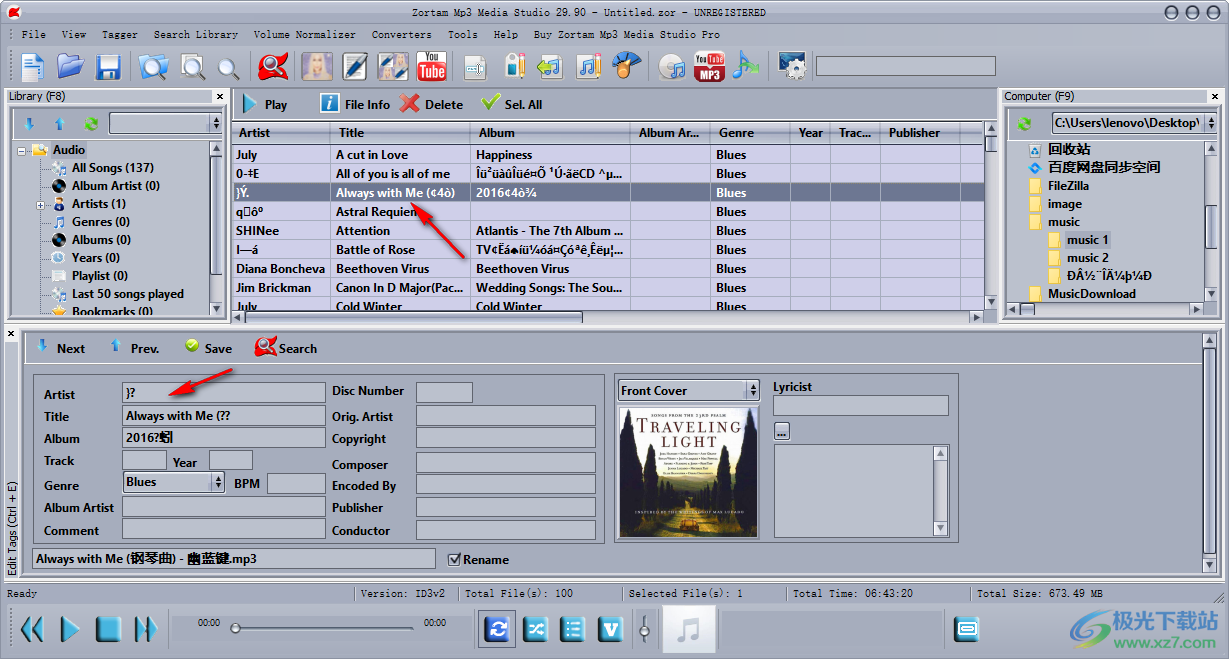Click the File Info button
The height and width of the screenshot is (659, 1229).
pyautogui.click(x=355, y=104)
